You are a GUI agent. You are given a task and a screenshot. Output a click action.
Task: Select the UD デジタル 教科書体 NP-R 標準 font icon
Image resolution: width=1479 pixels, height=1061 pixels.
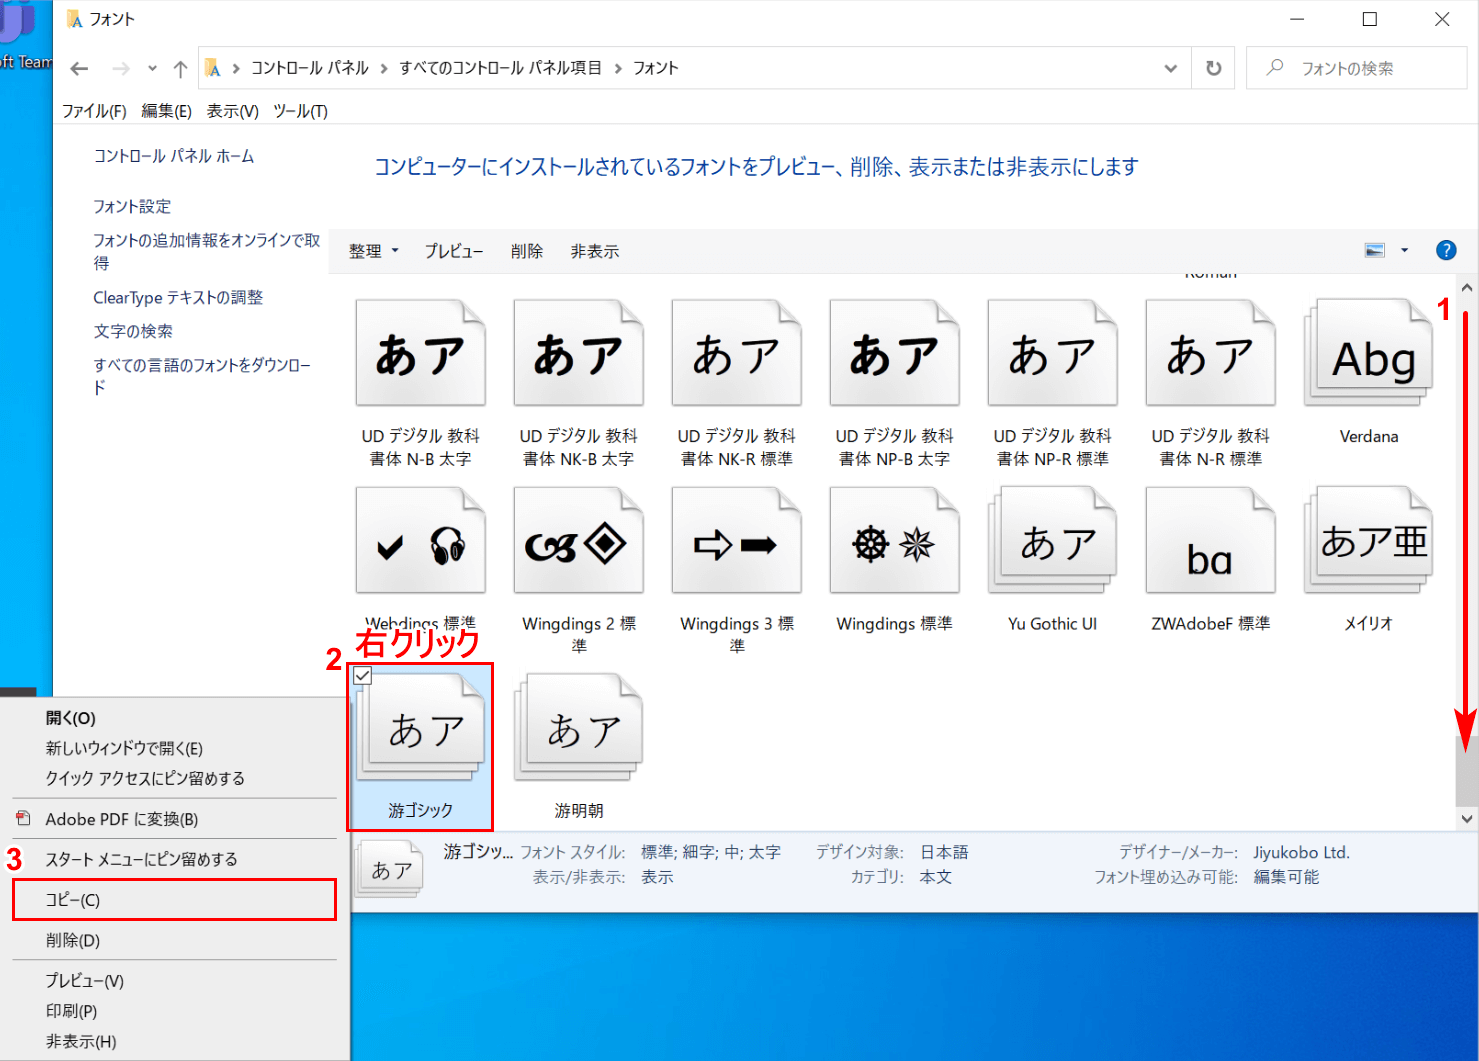pyautogui.click(x=1053, y=353)
